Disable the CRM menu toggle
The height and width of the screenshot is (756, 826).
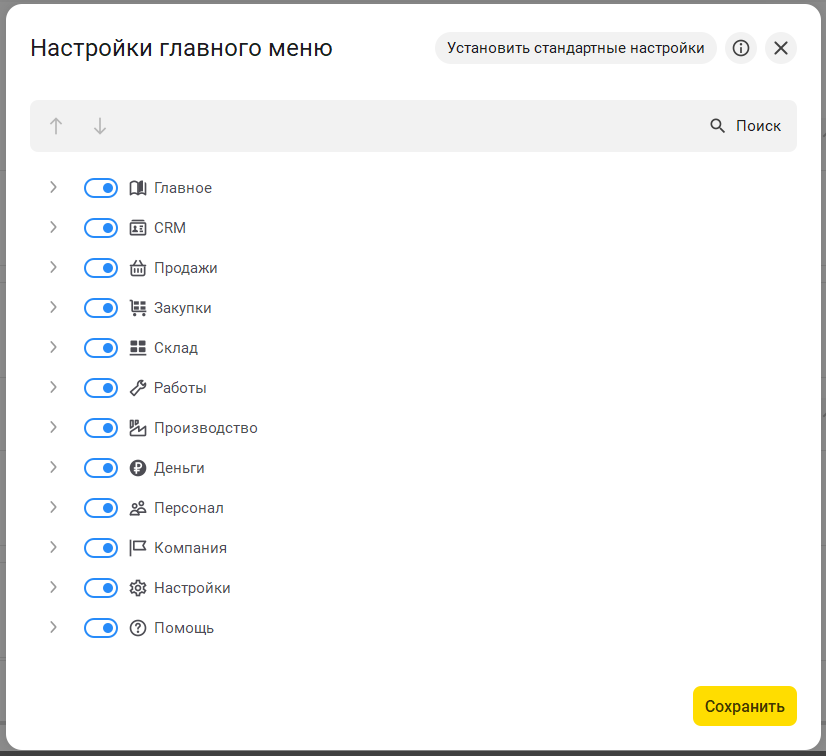(x=101, y=228)
